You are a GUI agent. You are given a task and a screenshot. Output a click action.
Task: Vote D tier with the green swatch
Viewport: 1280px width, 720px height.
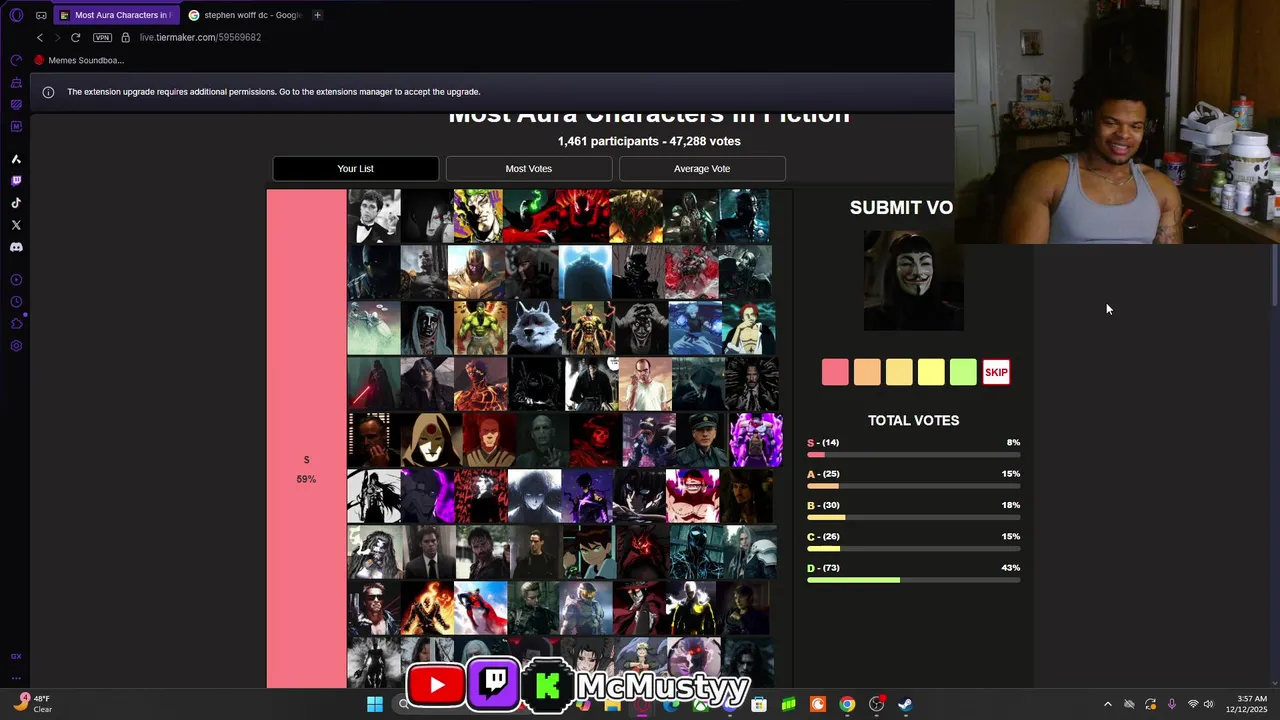click(963, 372)
